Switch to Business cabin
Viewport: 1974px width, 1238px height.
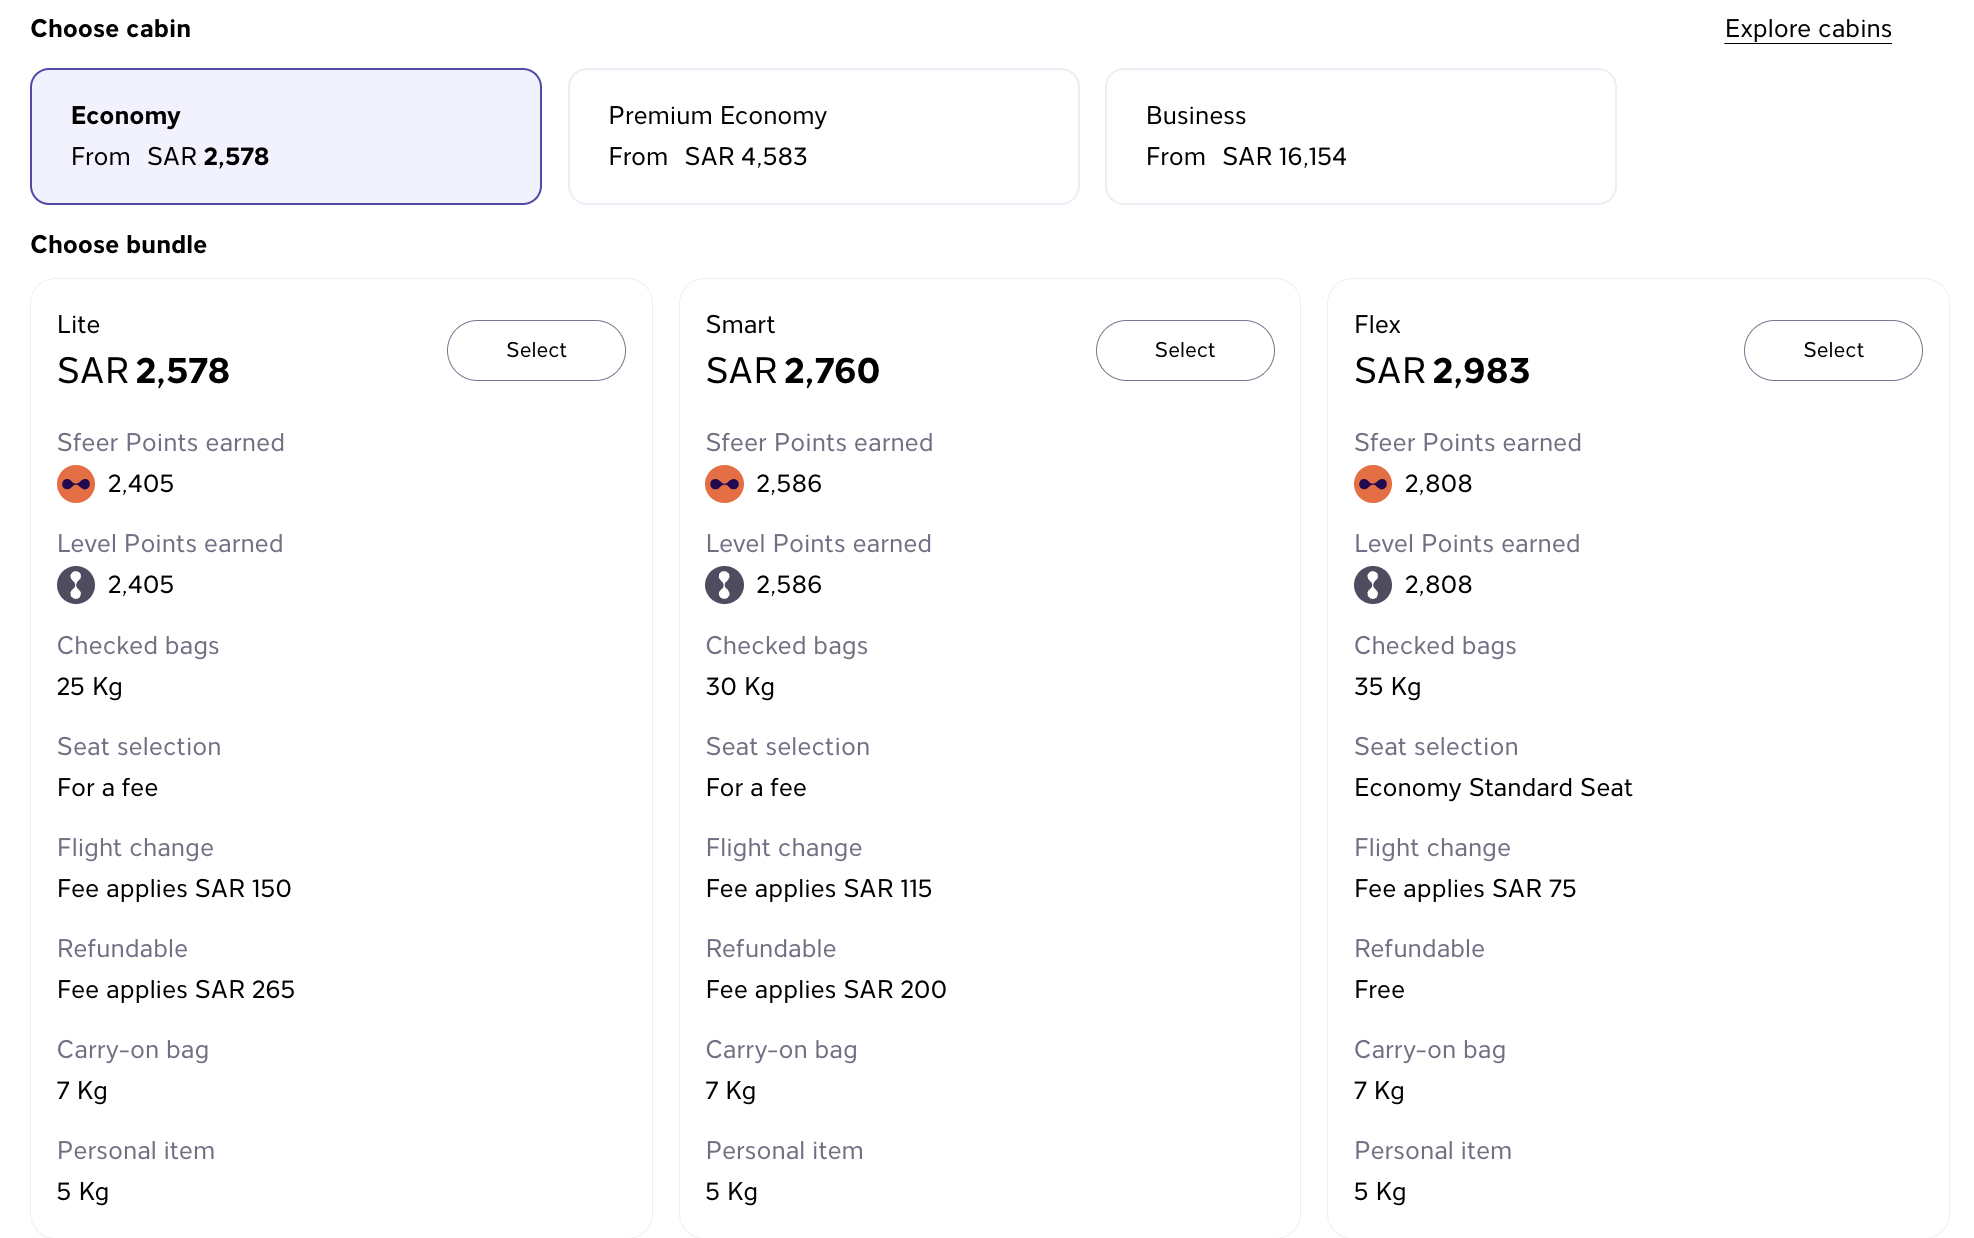[1361, 137]
